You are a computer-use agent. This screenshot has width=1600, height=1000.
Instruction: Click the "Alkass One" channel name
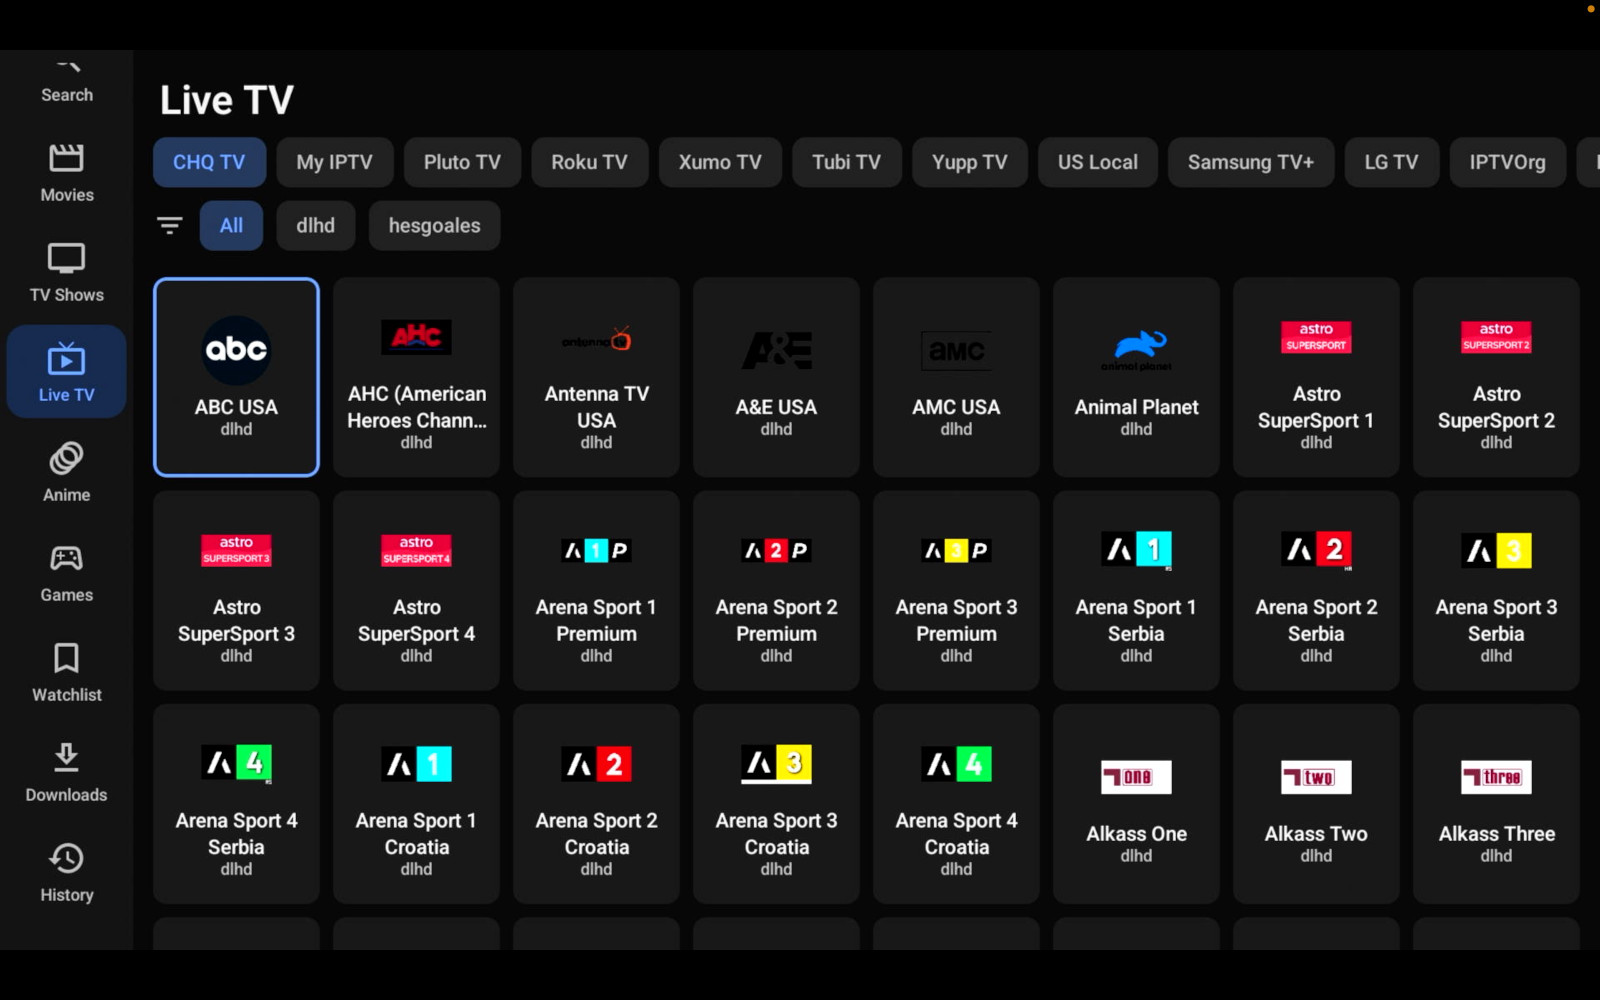tap(1136, 834)
